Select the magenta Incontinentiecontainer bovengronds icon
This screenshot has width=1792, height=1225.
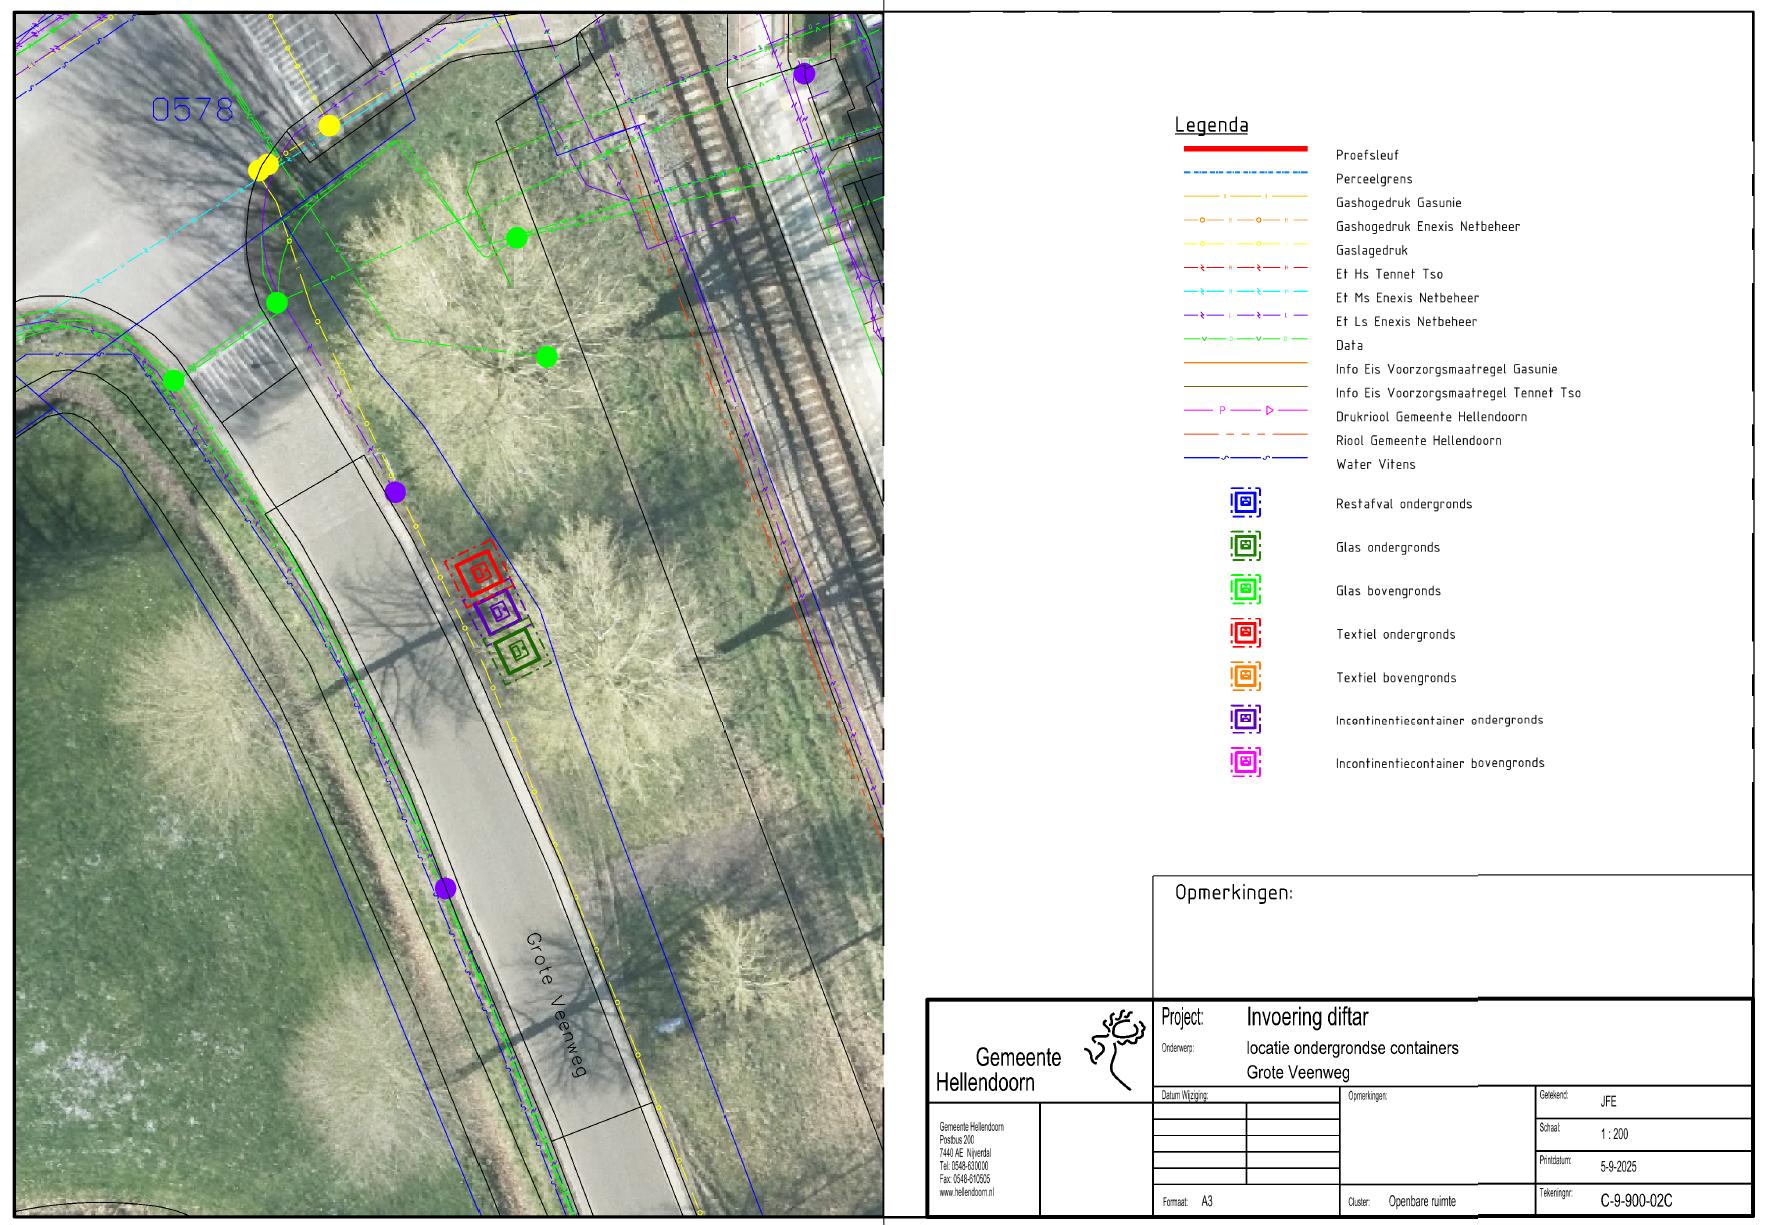click(1245, 763)
